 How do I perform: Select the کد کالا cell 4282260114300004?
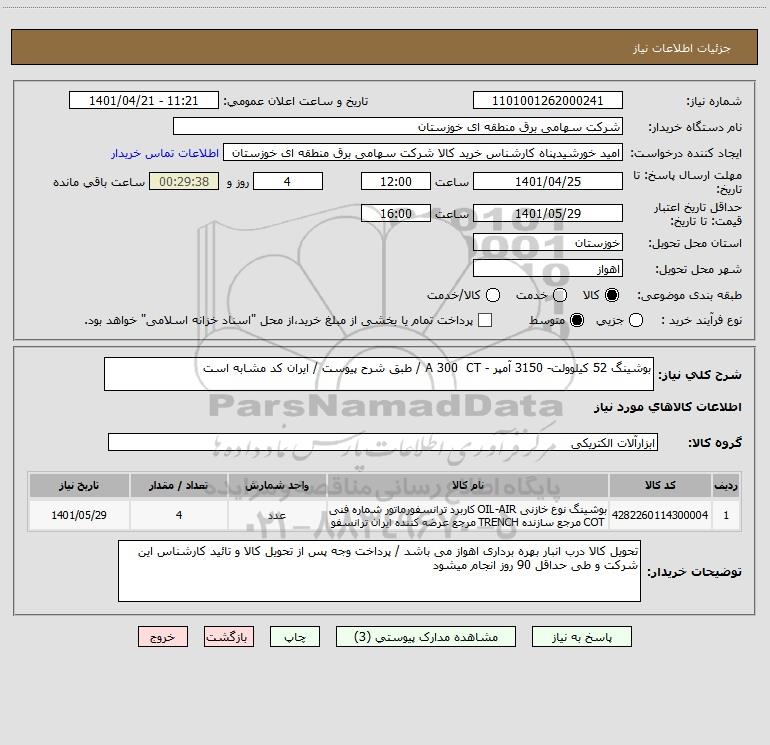pyautogui.click(x=660, y=515)
